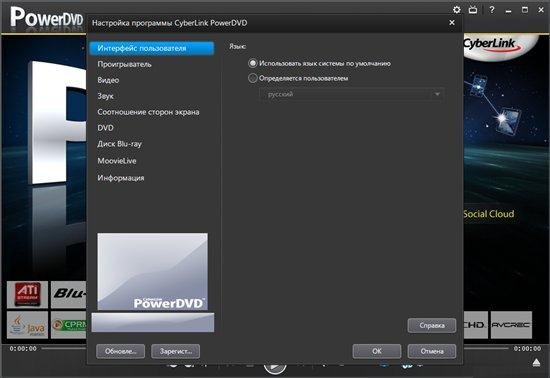Screen dimensions: 550x378
Task: Click the Отмена cancel button
Action: (x=432, y=351)
